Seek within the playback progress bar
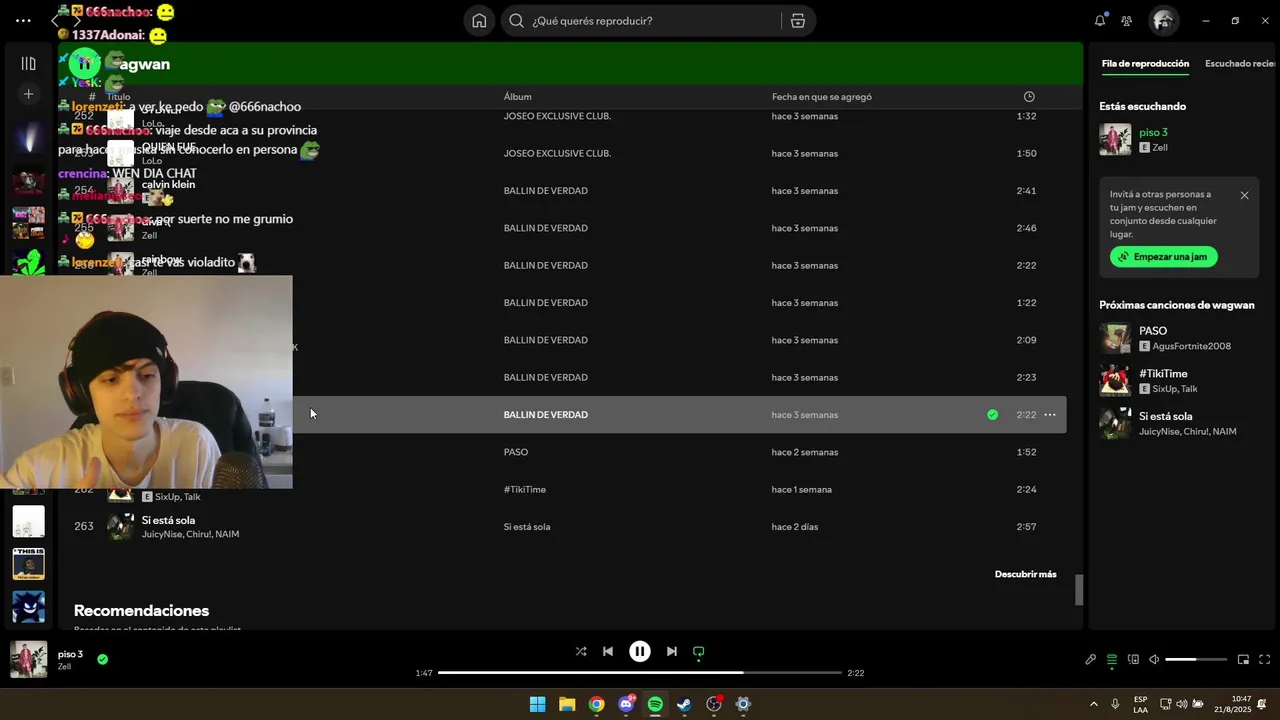1280x720 pixels. (640, 673)
